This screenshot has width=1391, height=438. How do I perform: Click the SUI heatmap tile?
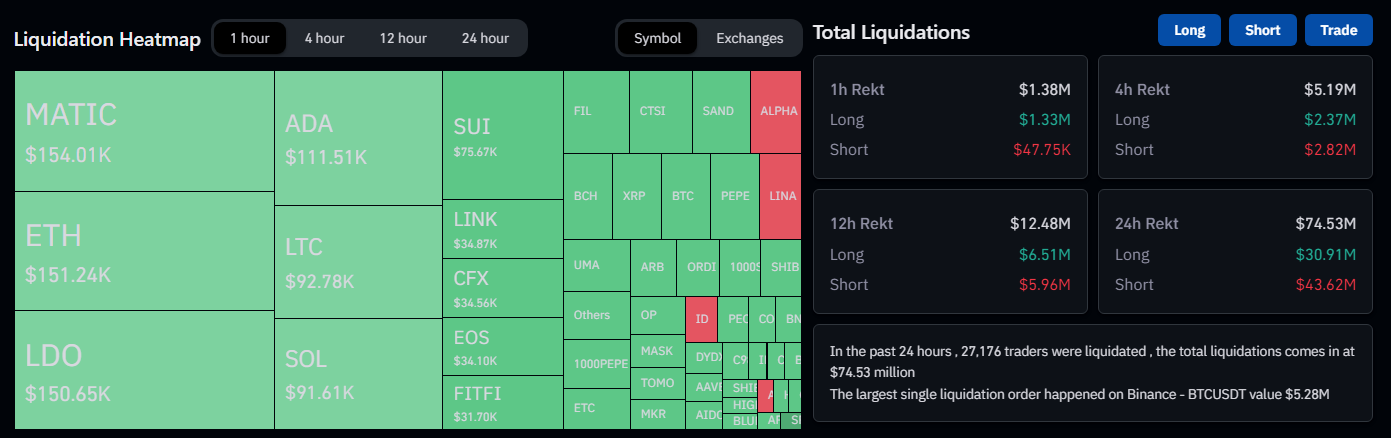coord(503,135)
